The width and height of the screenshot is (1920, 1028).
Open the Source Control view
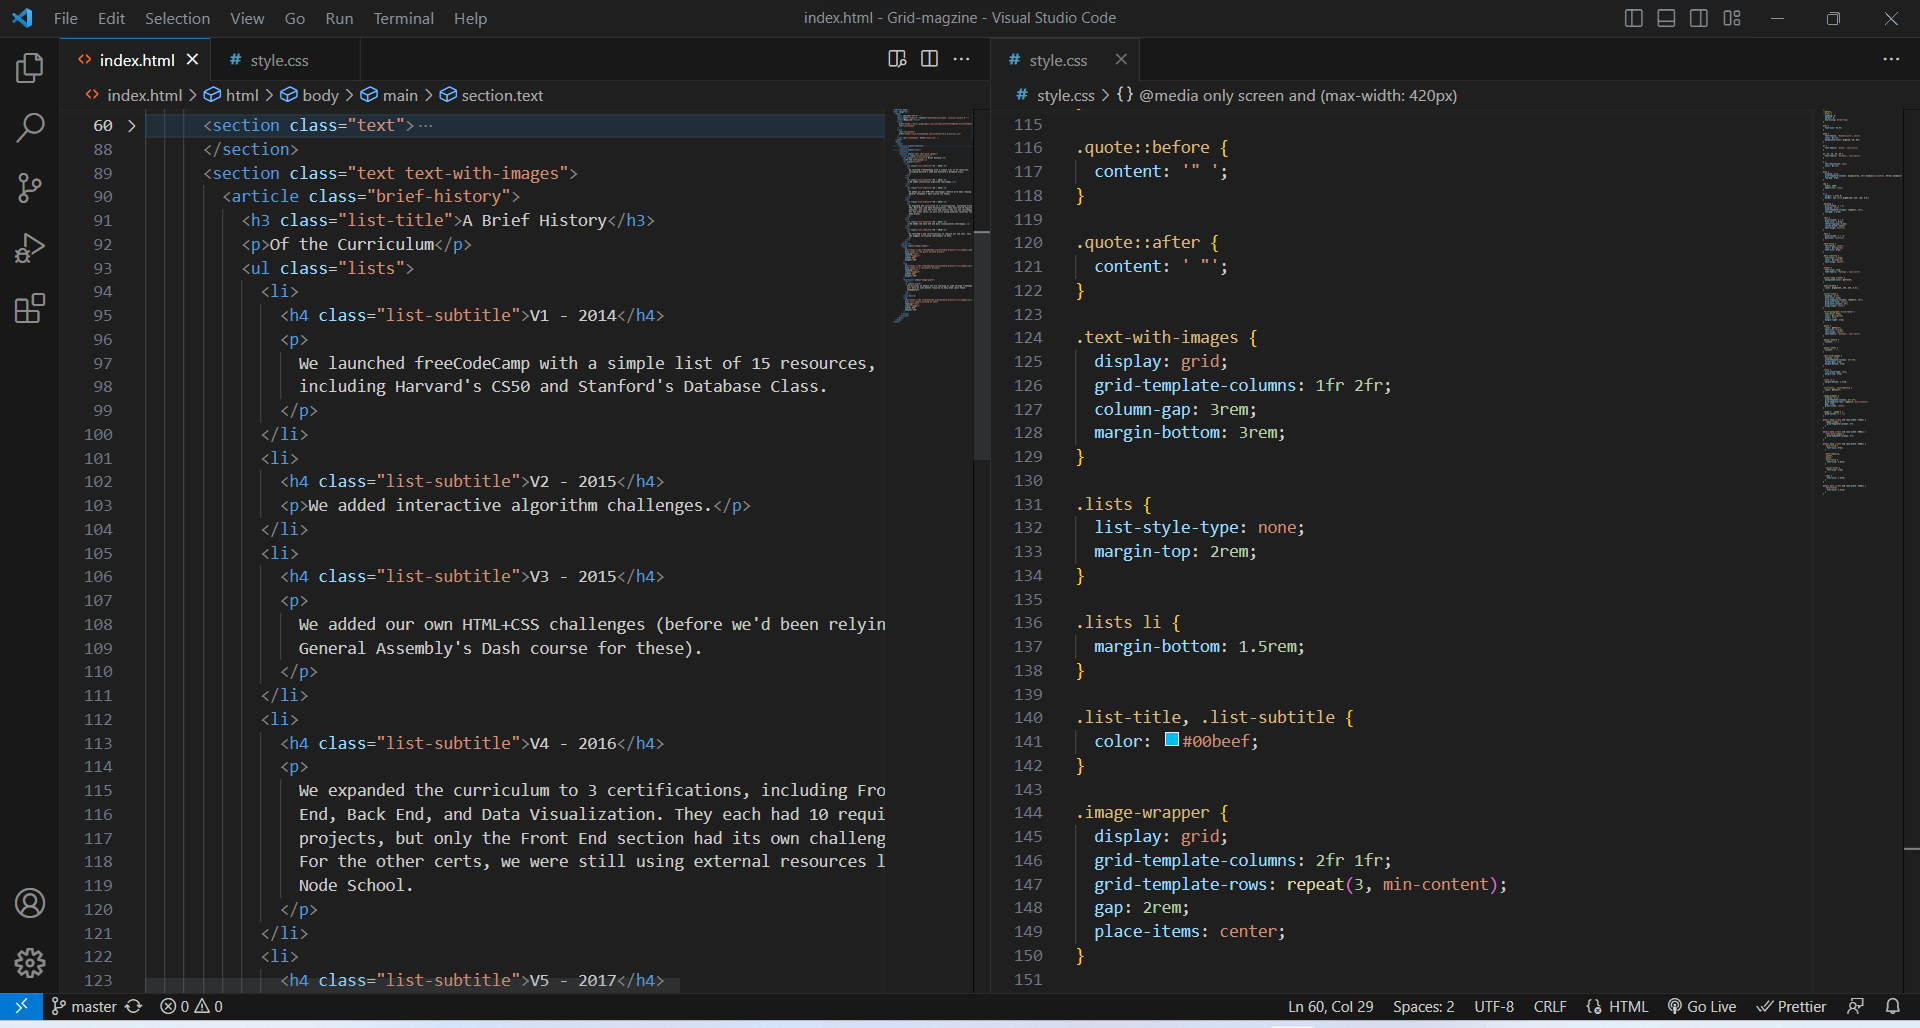coord(30,187)
